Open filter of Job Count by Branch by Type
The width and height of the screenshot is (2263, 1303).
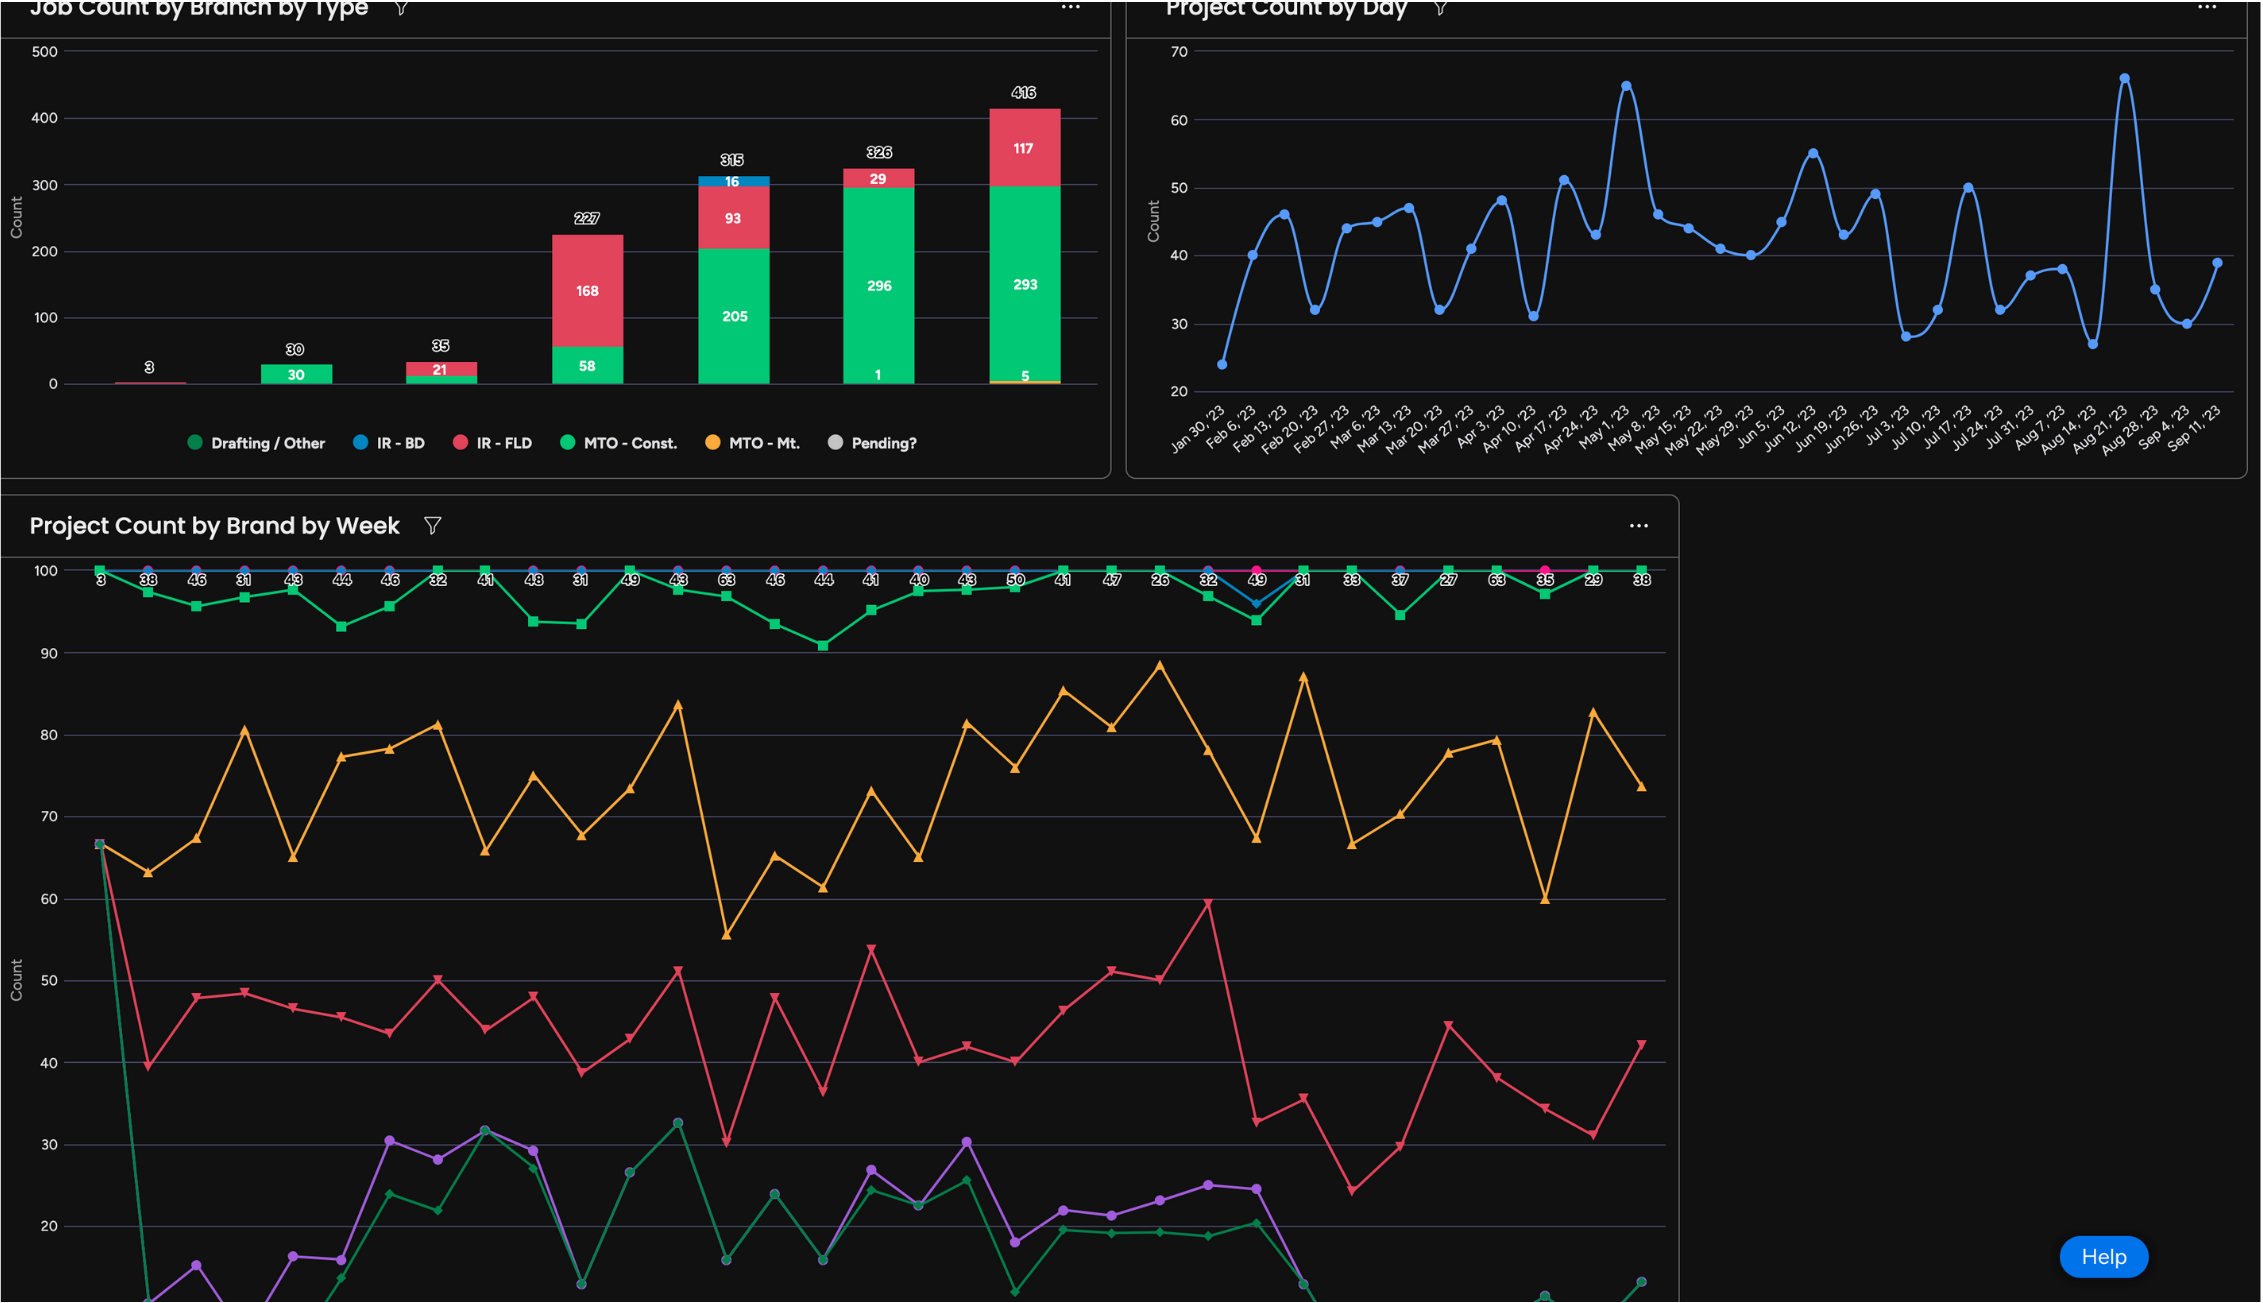pyautogui.click(x=401, y=8)
